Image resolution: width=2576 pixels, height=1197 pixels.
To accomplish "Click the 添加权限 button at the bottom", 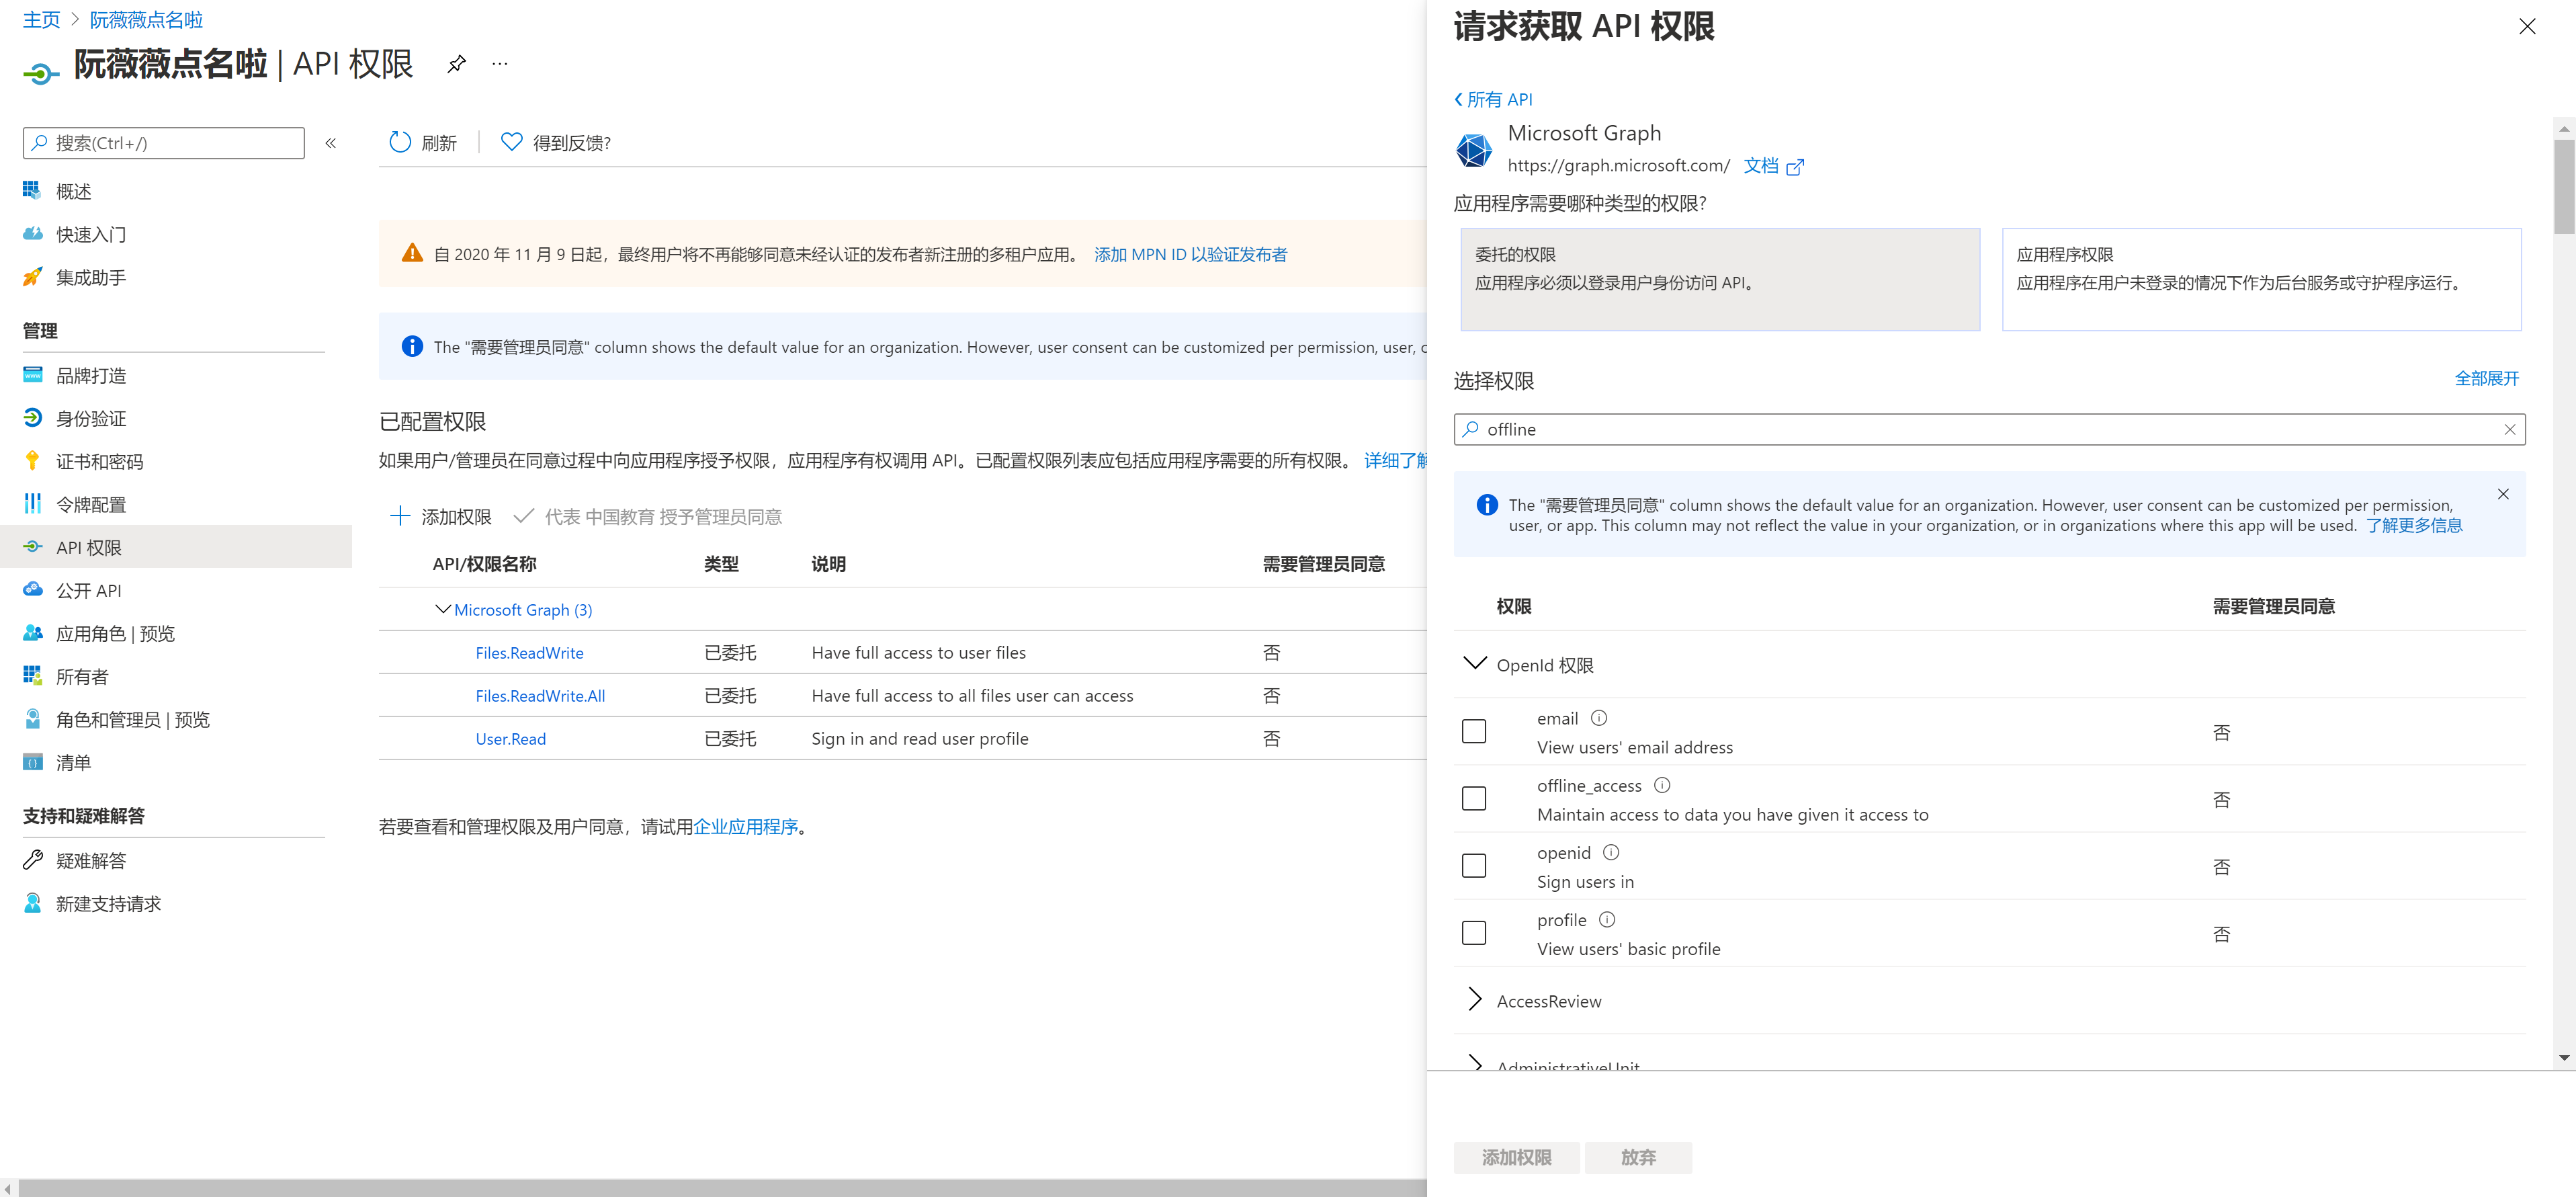I will click(x=1516, y=1157).
